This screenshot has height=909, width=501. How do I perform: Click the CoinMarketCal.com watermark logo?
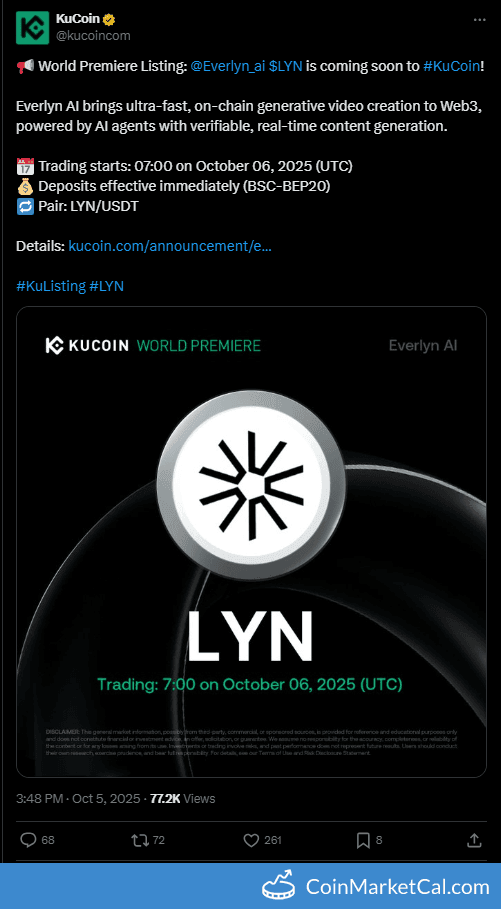point(376,886)
